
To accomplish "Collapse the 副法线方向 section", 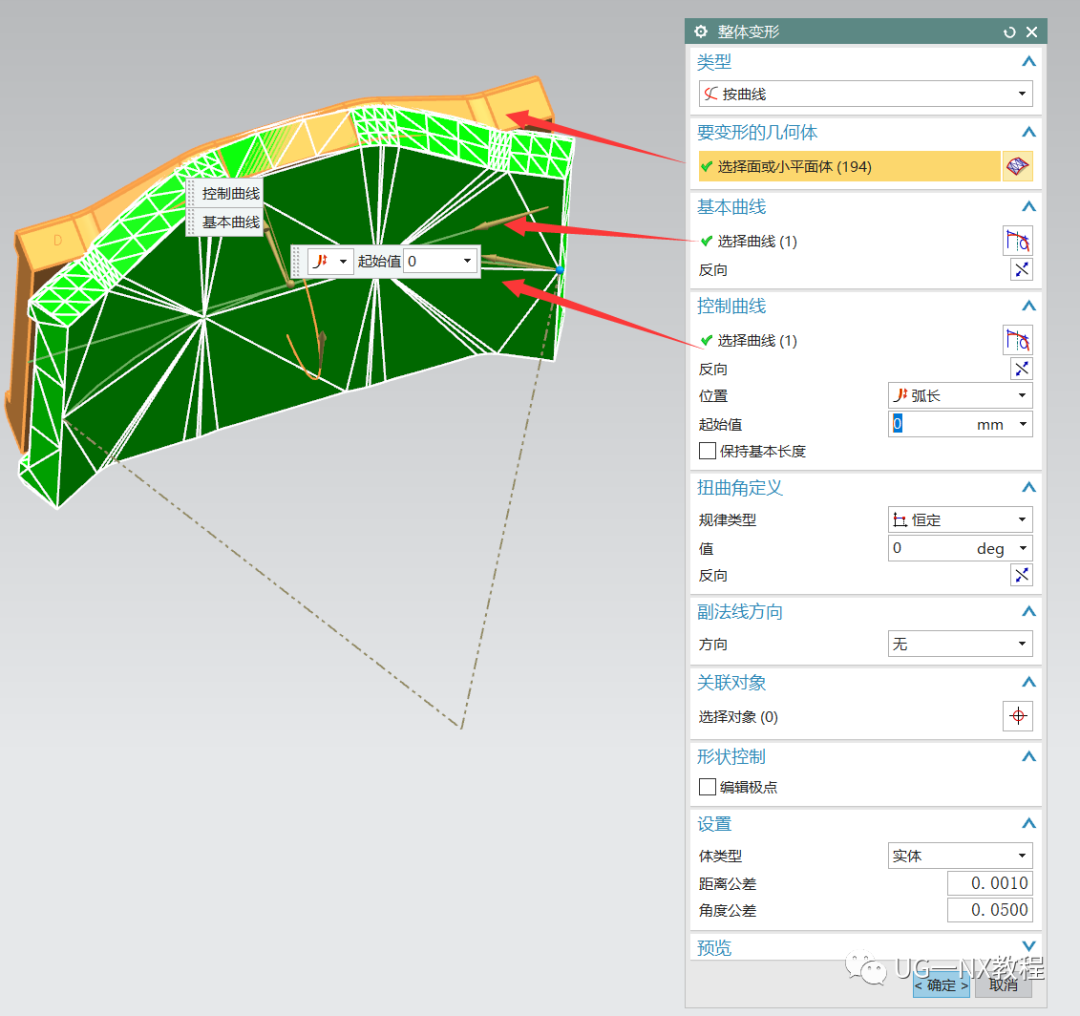I will coord(1028,612).
